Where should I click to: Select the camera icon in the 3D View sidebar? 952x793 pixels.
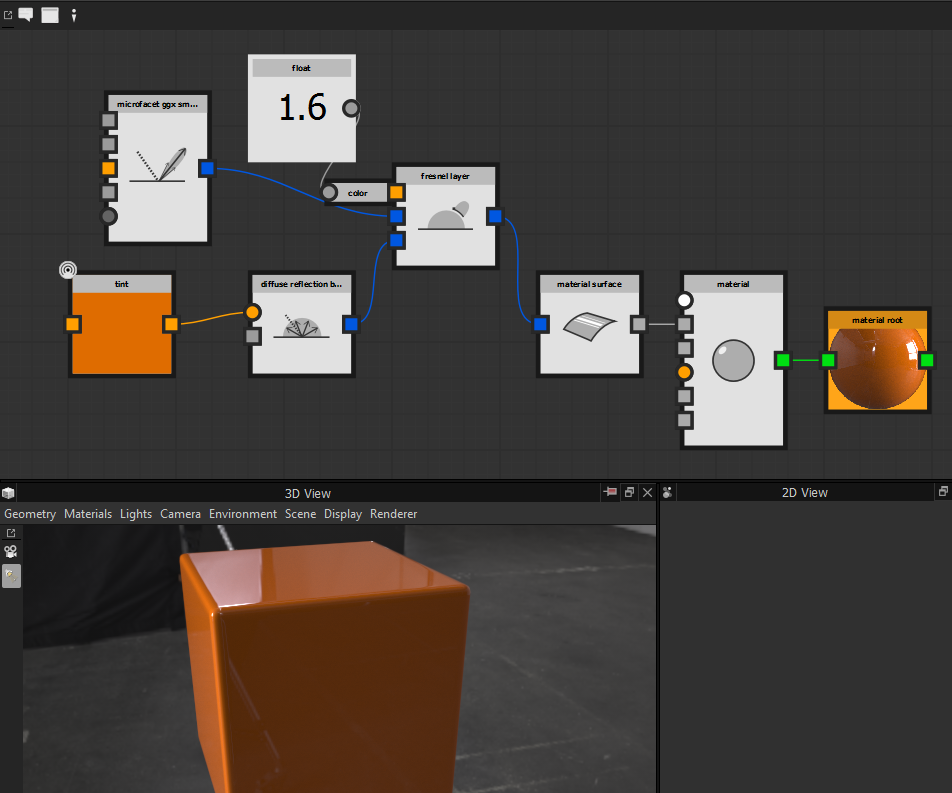click(10, 551)
